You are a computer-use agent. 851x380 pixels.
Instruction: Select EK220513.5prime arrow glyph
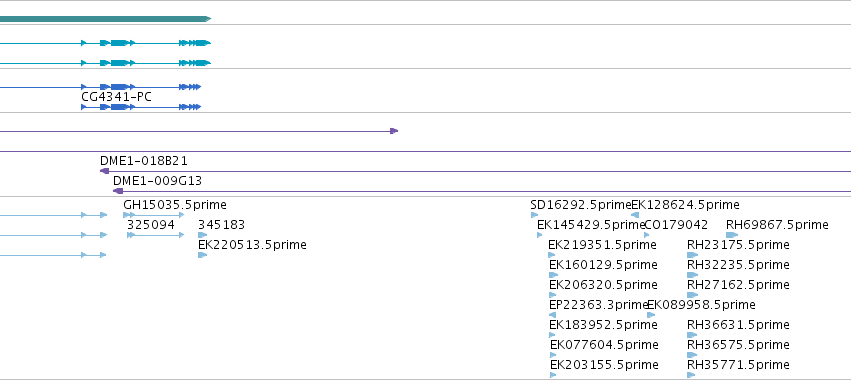(x=202, y=255)
